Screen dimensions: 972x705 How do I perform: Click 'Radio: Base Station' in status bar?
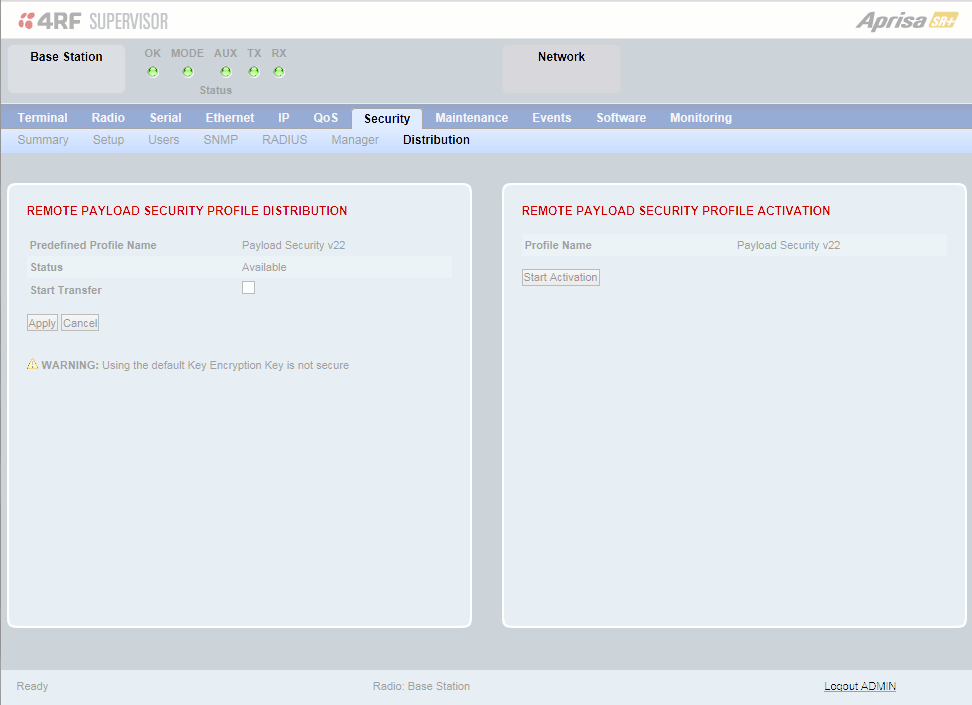[422, 686]
